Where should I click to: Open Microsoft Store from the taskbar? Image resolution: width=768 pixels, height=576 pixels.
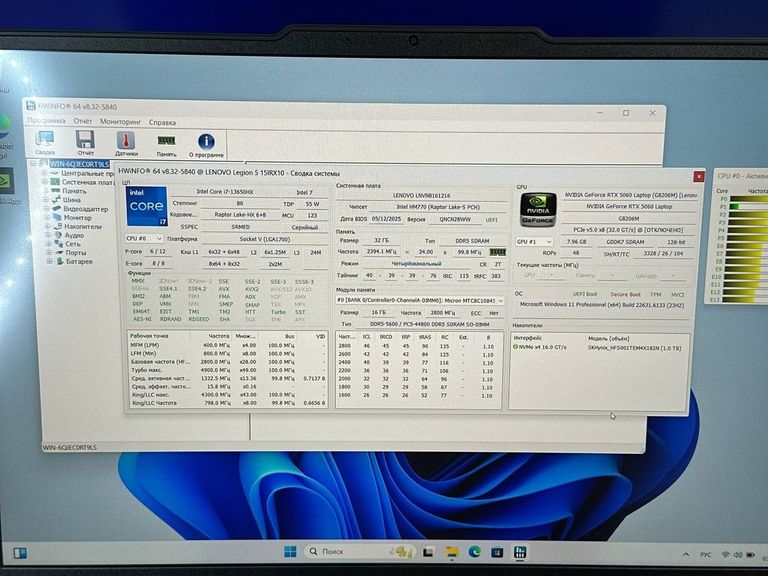[497, 552]
